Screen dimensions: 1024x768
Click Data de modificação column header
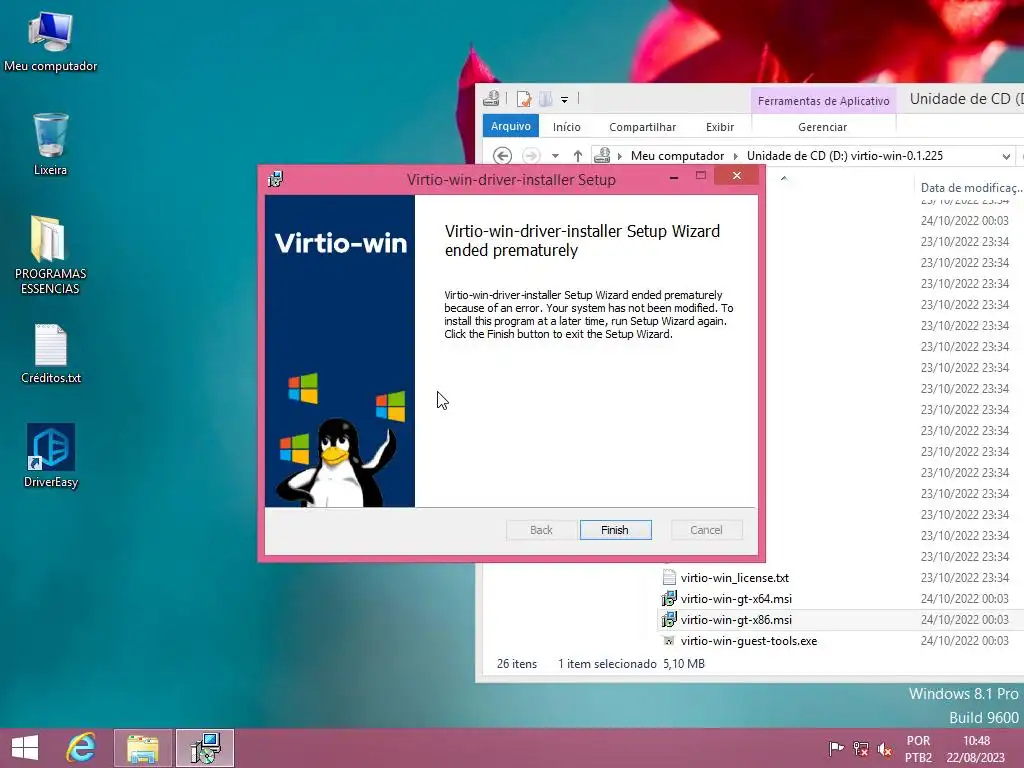click(x=970, y=187)
